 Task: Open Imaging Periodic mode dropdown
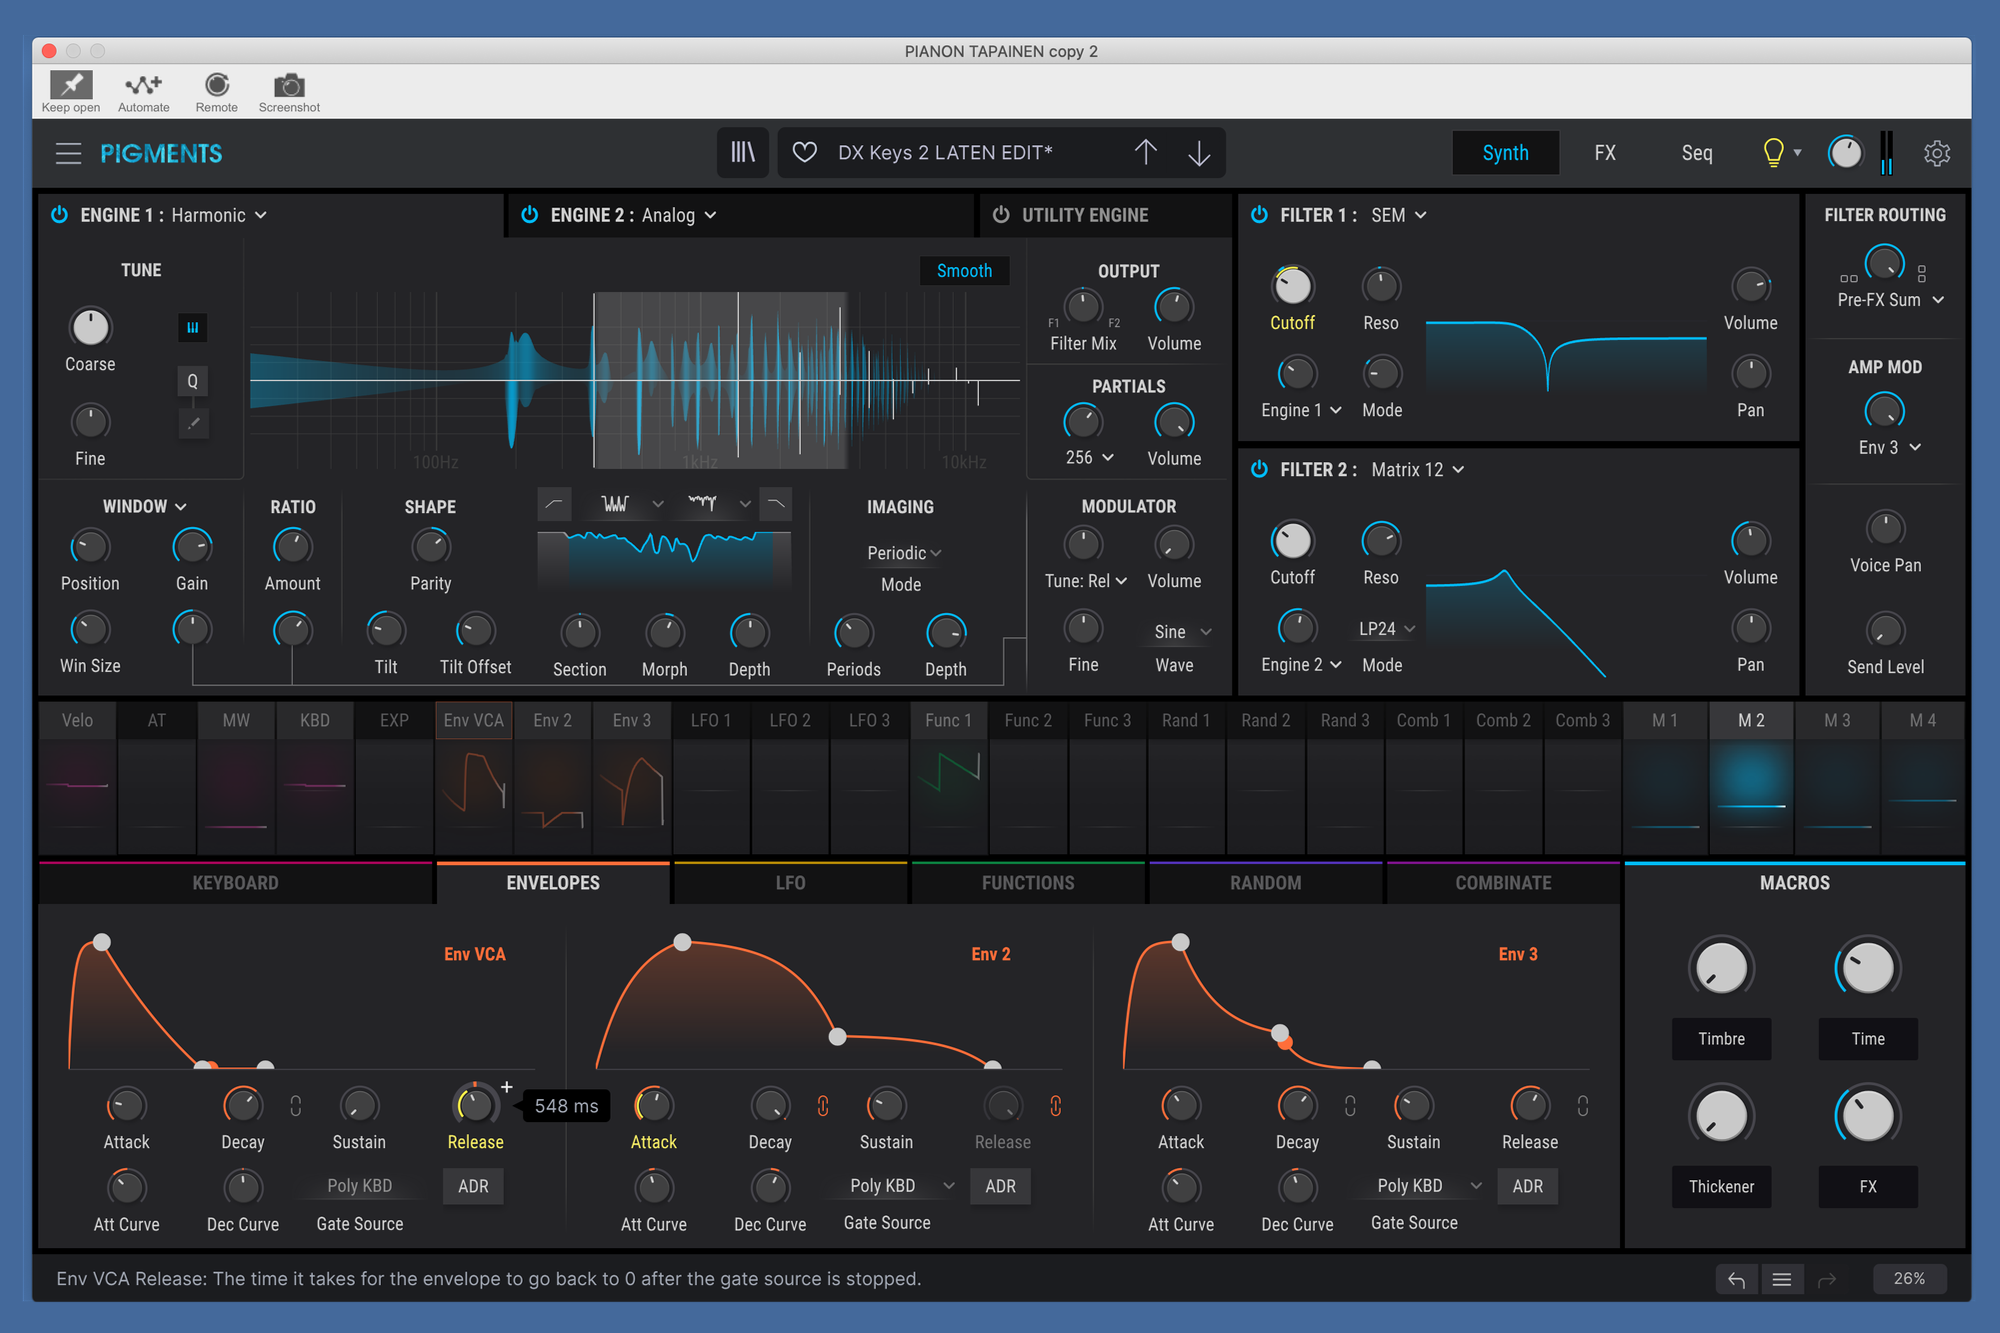point(904,553)
